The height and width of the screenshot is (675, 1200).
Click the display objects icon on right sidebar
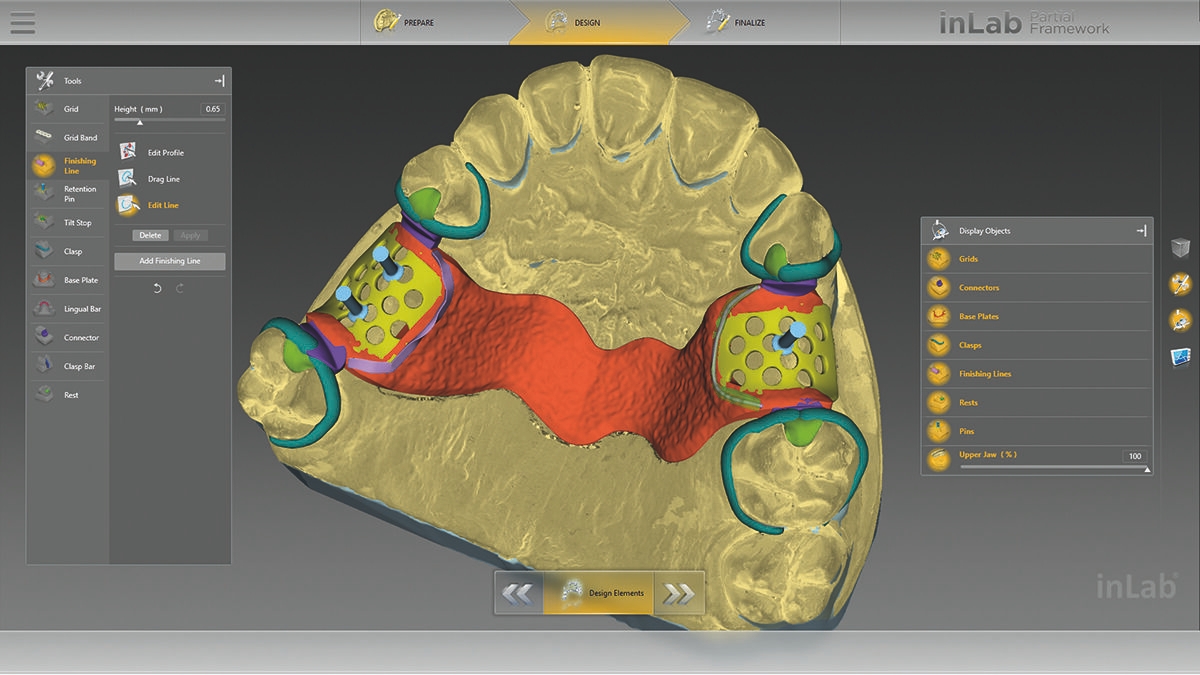[1180, 321]
